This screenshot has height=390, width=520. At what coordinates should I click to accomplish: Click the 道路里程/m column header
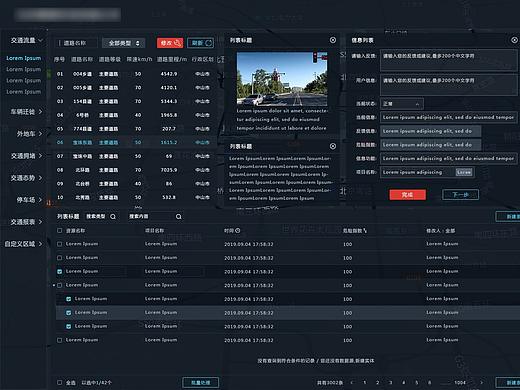[172, 59]
